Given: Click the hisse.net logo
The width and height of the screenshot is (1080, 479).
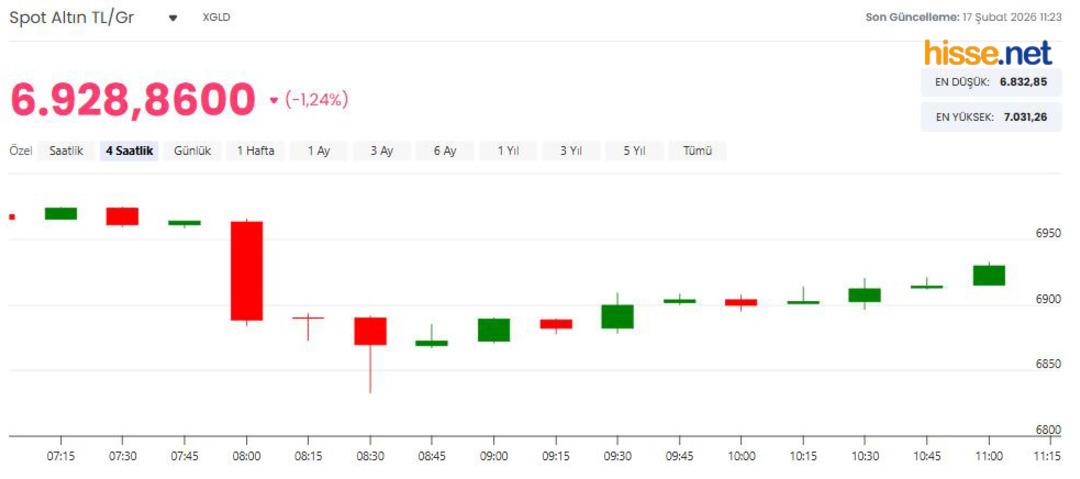Looking at the screenshot, I should (987, 52).
